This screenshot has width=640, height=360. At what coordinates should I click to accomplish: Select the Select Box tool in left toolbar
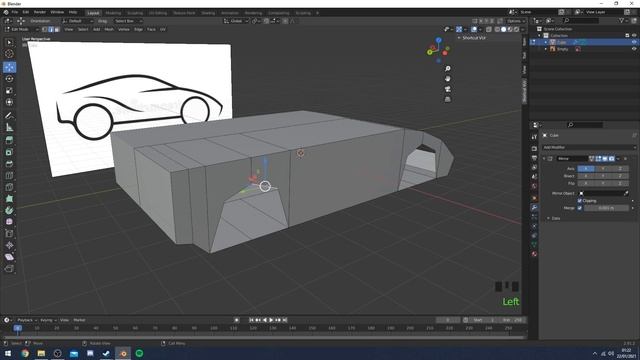[x=9, y=42]
